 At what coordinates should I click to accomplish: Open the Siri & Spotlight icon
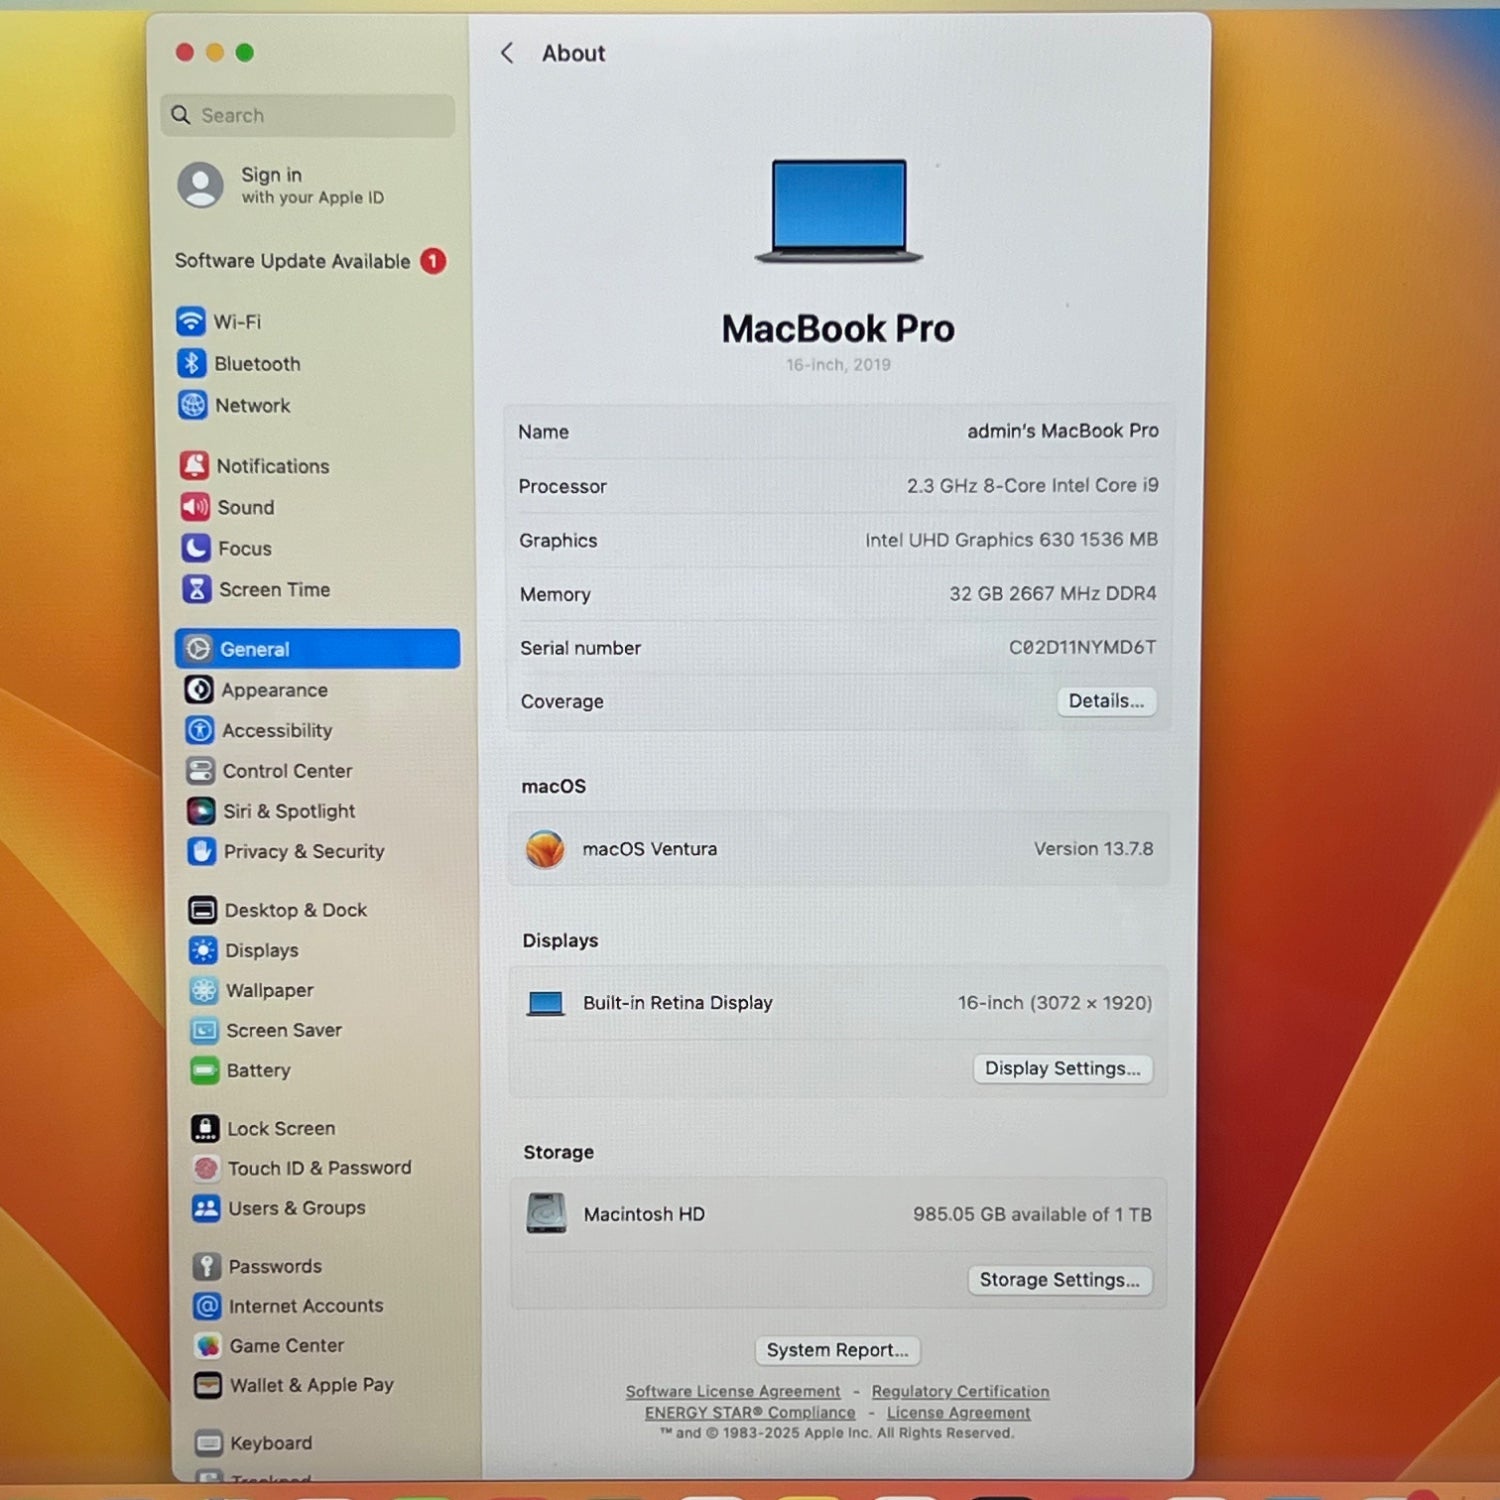click(x=201, y=810)
